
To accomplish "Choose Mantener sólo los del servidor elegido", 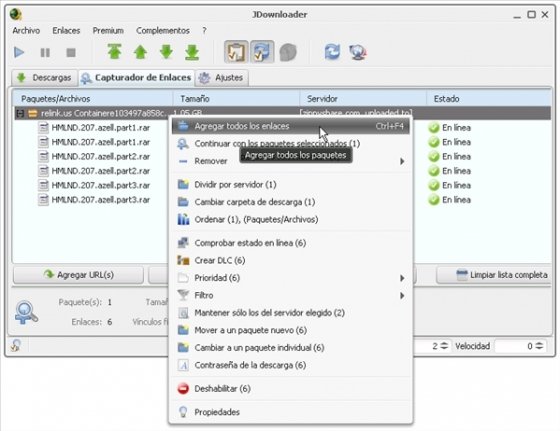I will (290, 313).
